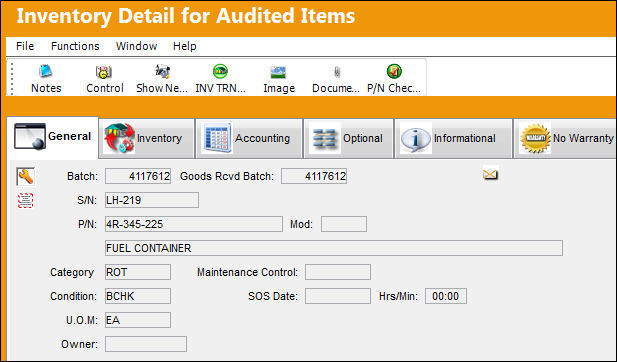Select the Show Ne... toolbar icon
The height and width of the screenshot is (362, 617).
[162, 72]
